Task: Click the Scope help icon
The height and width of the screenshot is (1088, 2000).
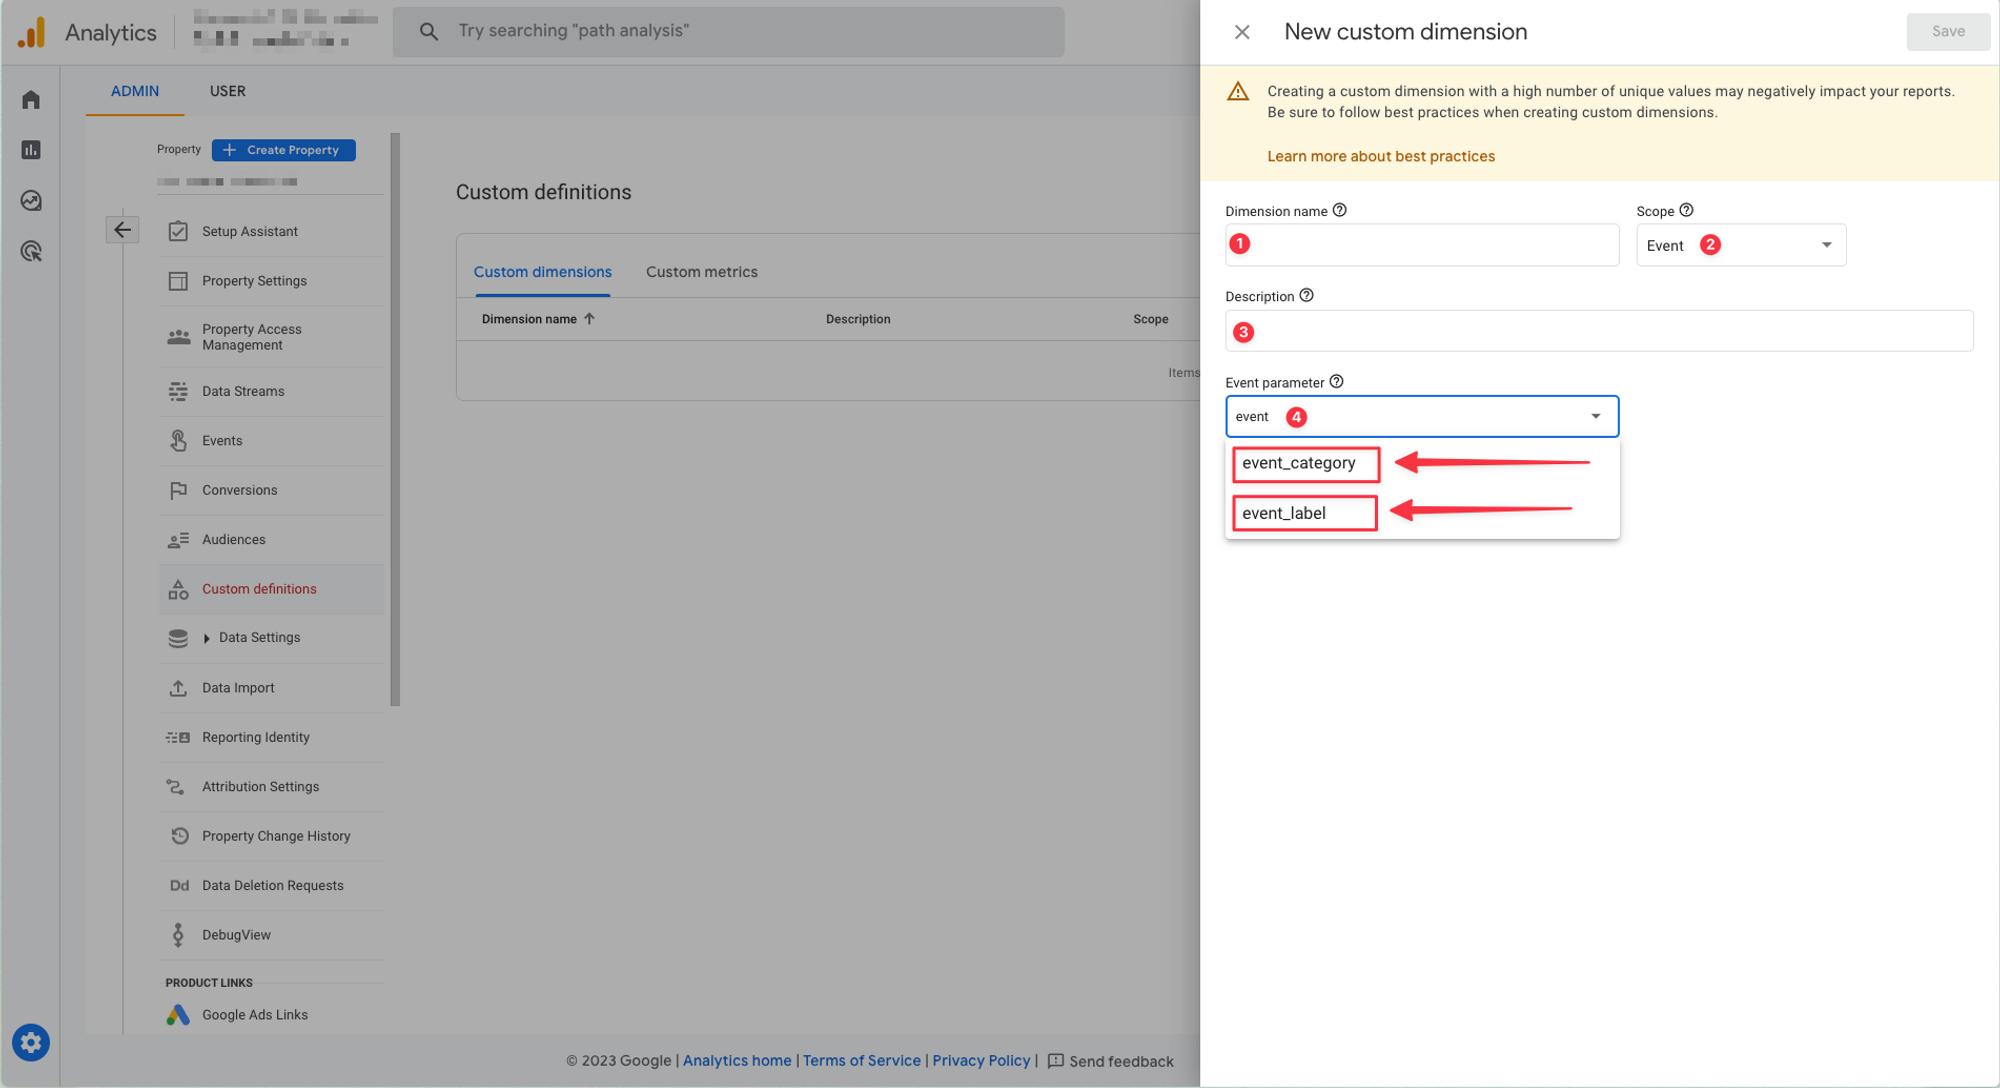Action: click(1686, 210)
